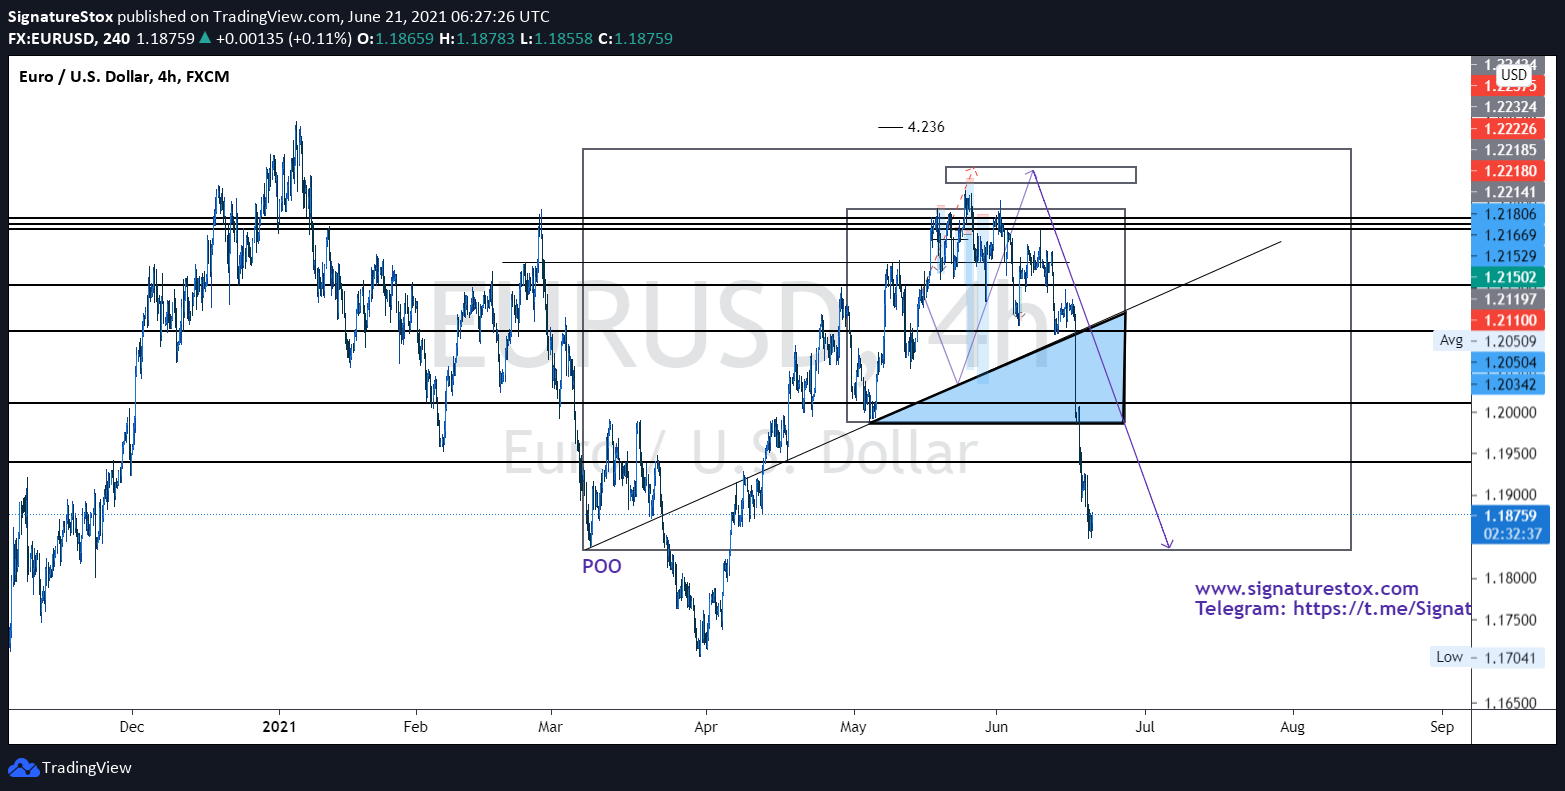This screenshot has height=791, width=1565.
Task: Click the red 1.22180 price label
Action: coord(1510,171)
